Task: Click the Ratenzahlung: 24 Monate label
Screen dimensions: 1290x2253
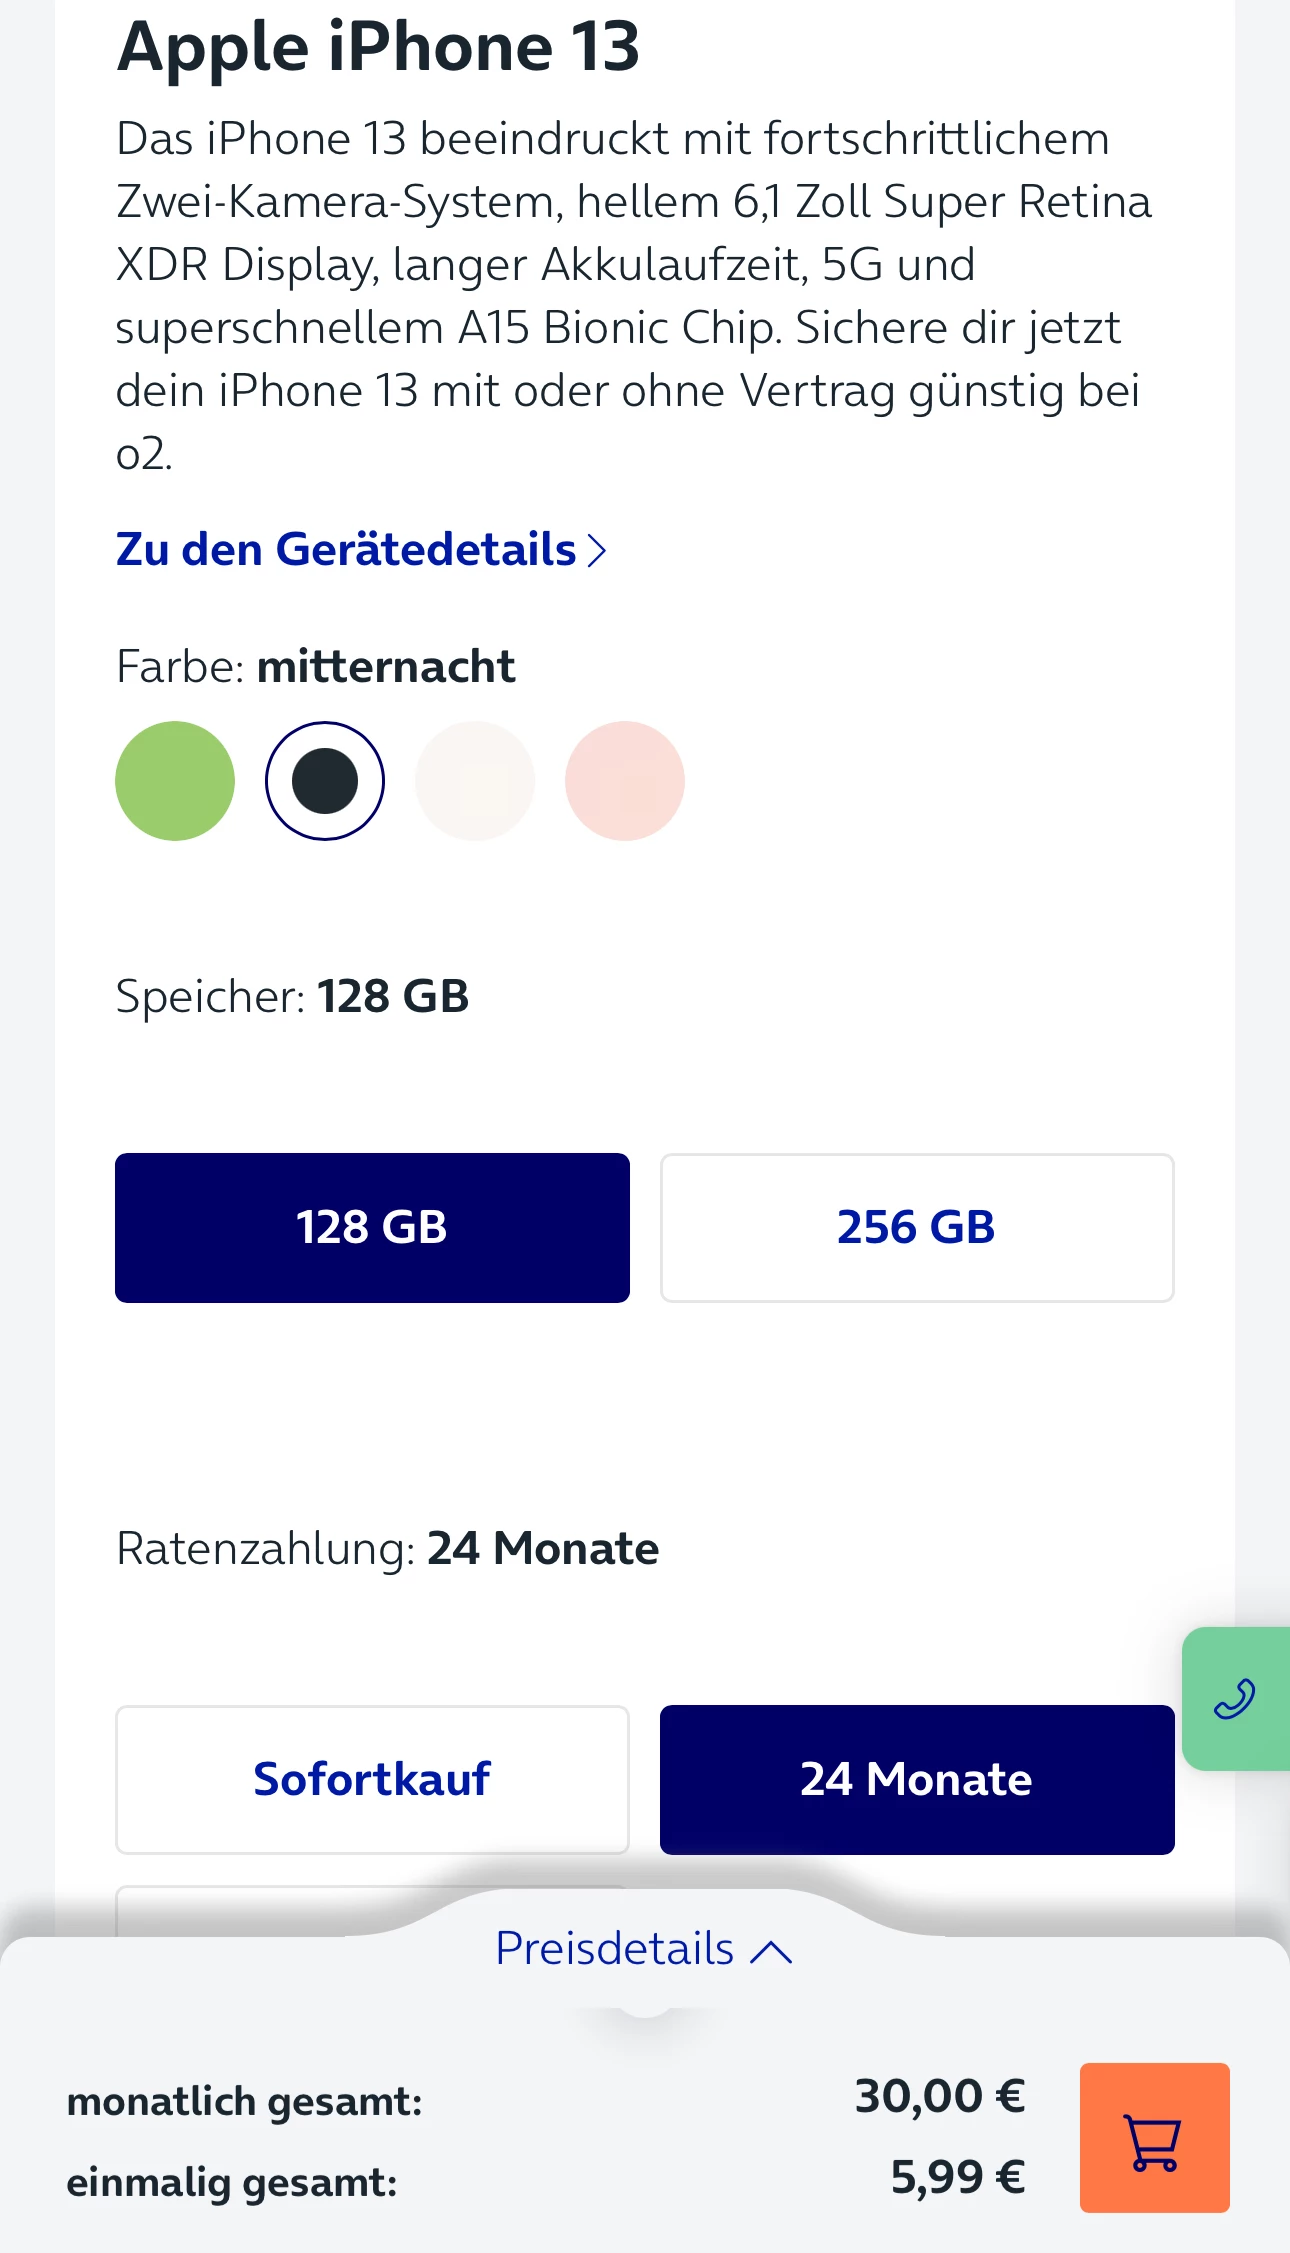Action: tap(387, 1549)
